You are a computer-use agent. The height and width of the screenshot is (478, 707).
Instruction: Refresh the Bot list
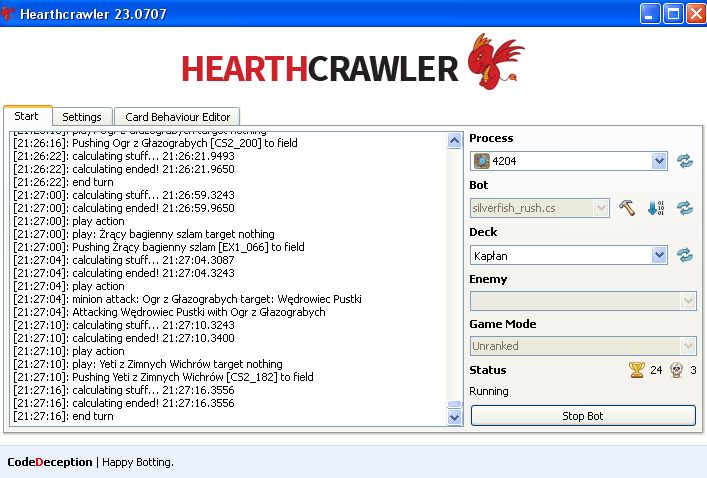(x=684, y=208)
